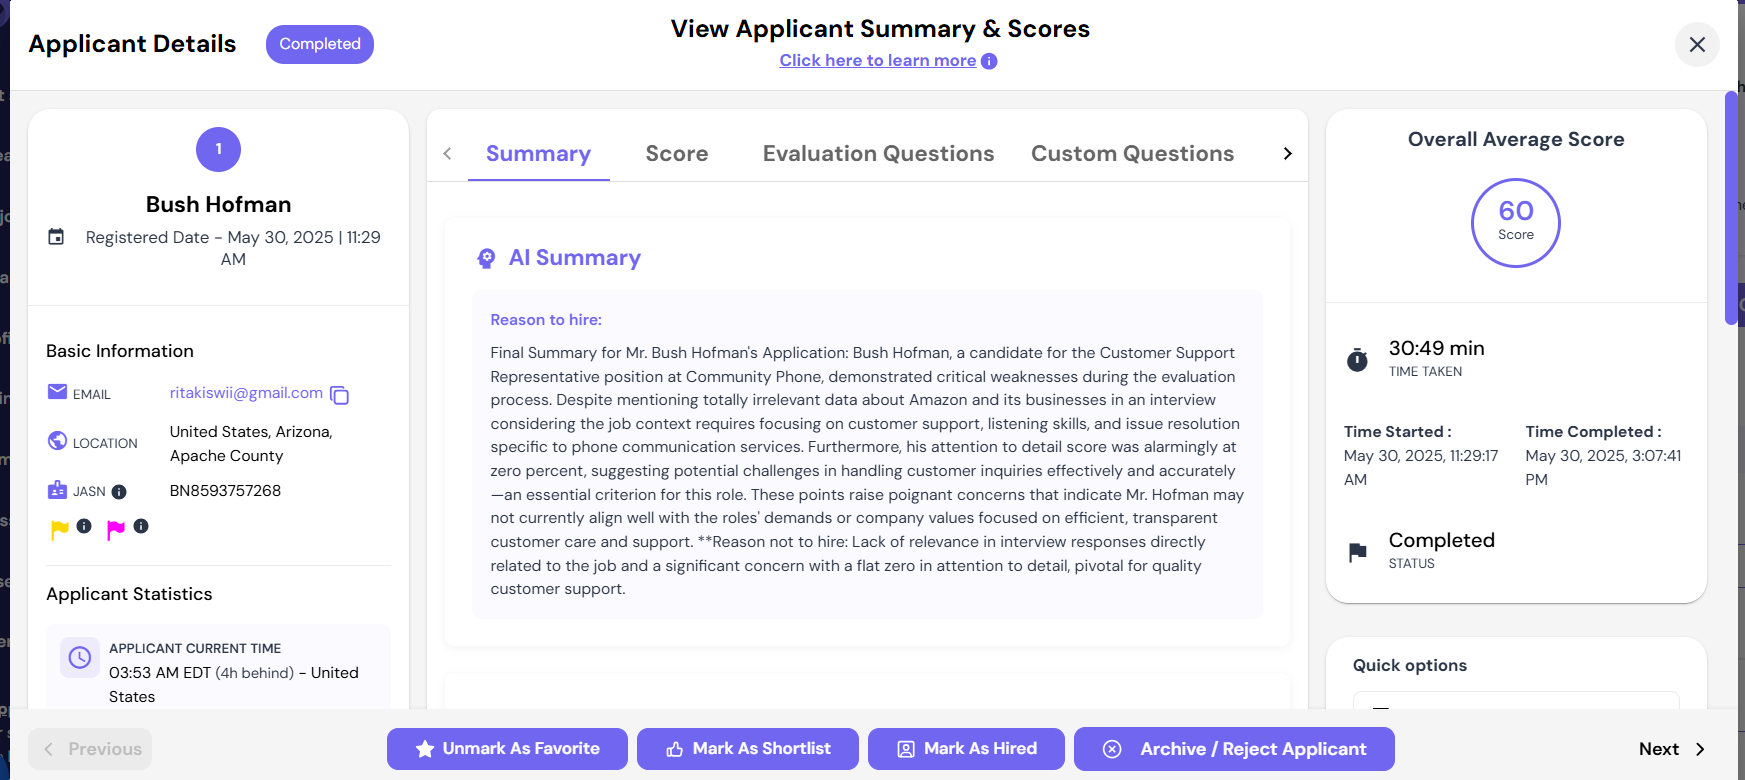The height and width of the screenshot is (780, 1745).
Task: Click info icon beside learn more link
Action: click(989, 61)
